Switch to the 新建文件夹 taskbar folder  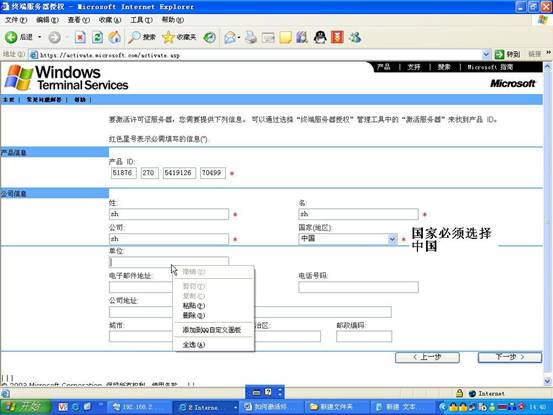[x=336, y=407]
